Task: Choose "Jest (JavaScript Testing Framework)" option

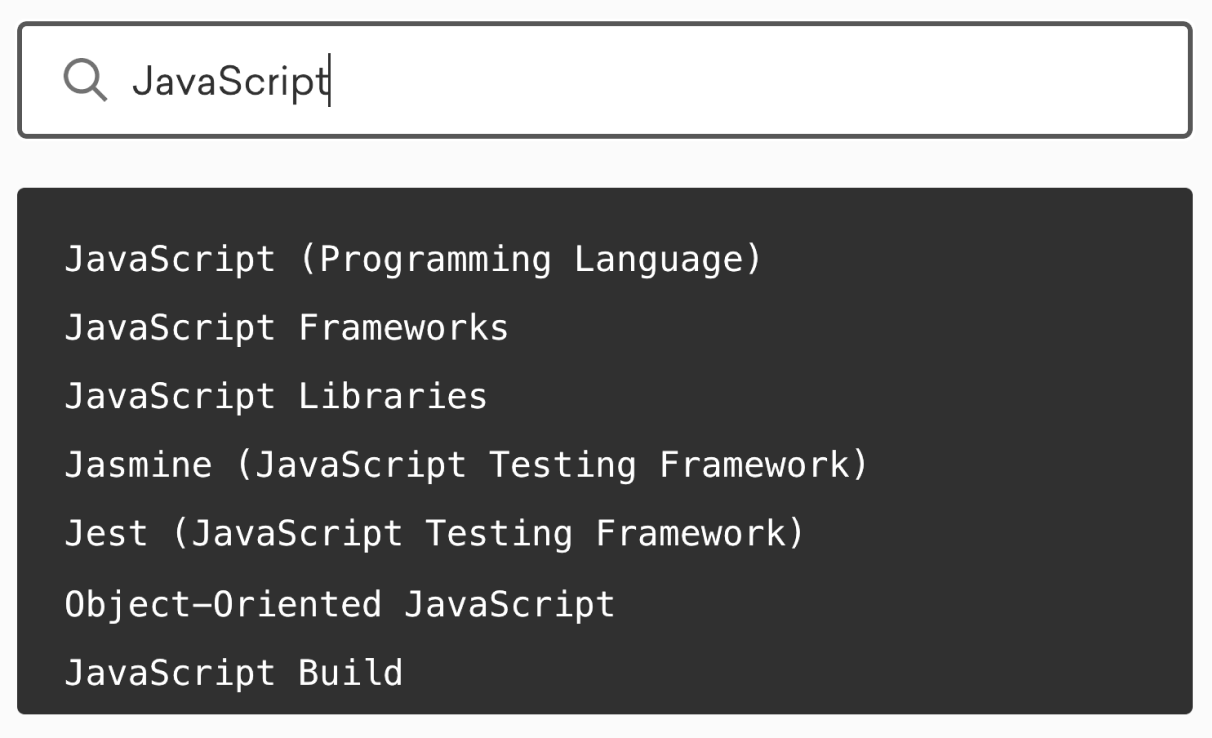Action: coord(434,533)
